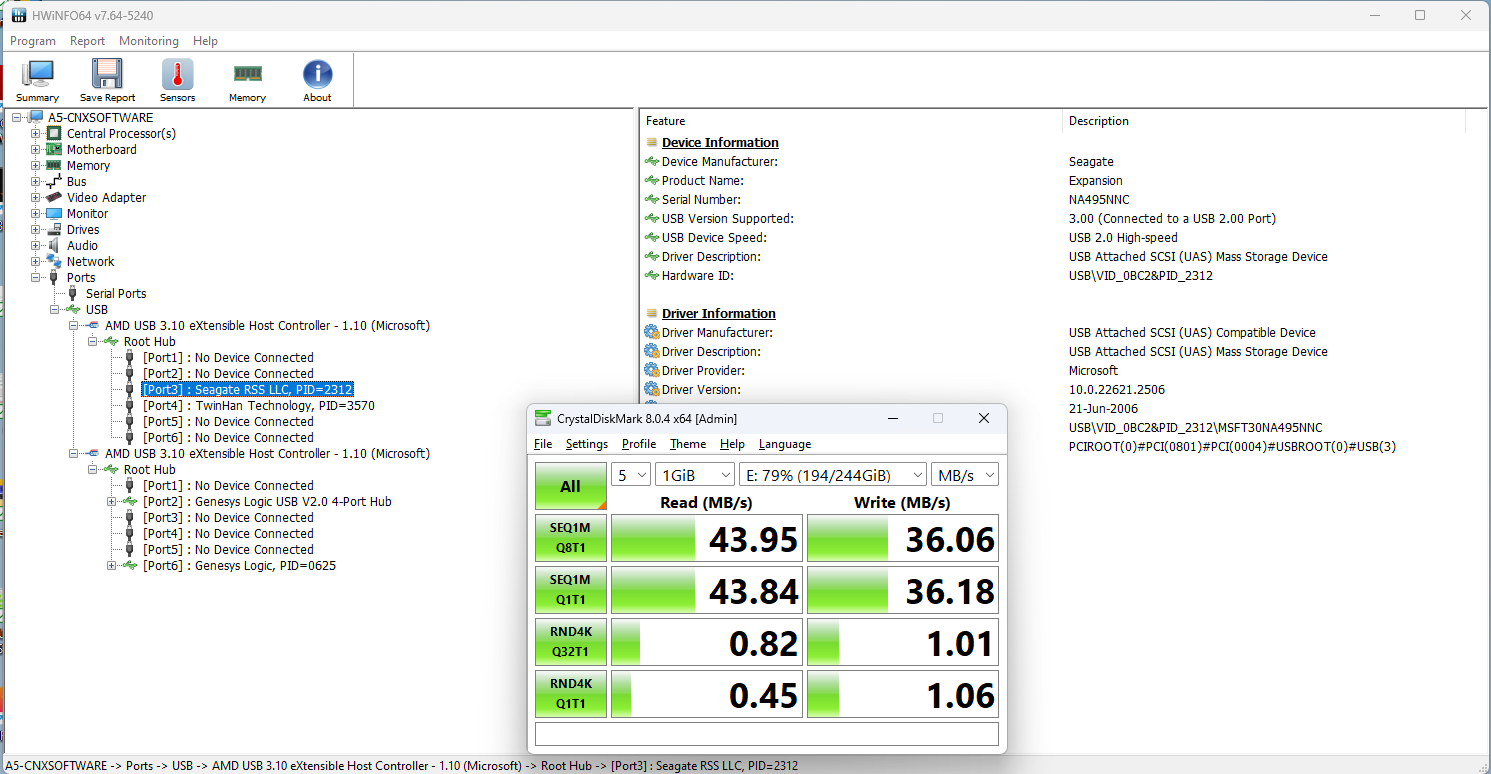
Task: Expand Genesys Logic USB V2.0 4-Port Hub
Action: click(112, 501)
